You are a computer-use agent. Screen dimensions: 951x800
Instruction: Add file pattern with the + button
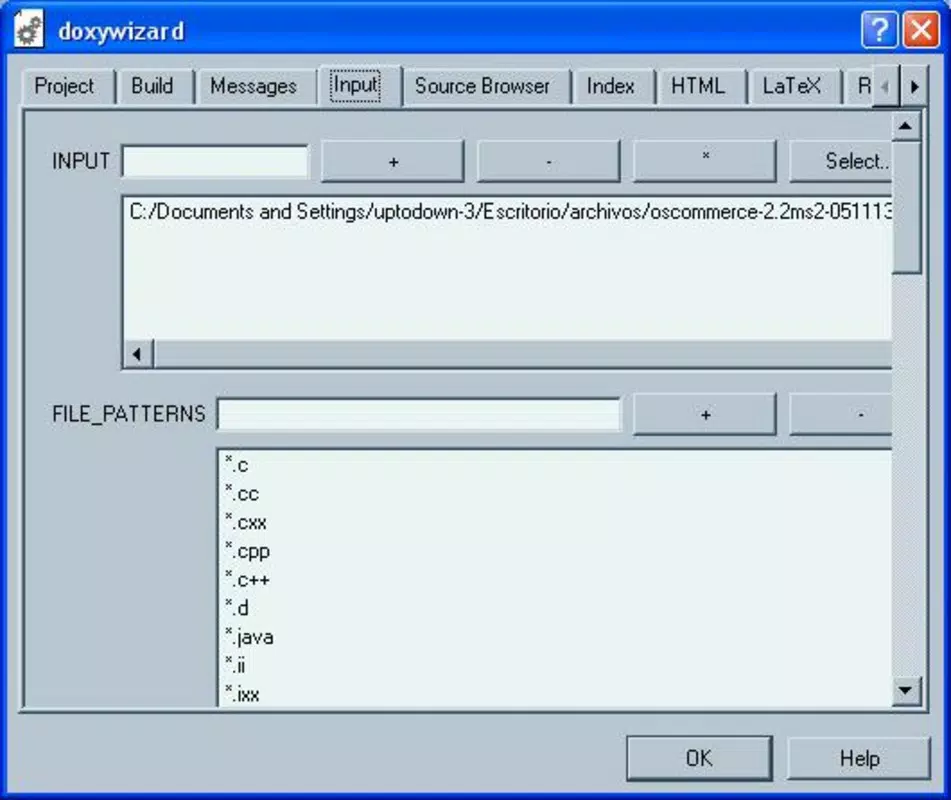[x=705, y=414]
